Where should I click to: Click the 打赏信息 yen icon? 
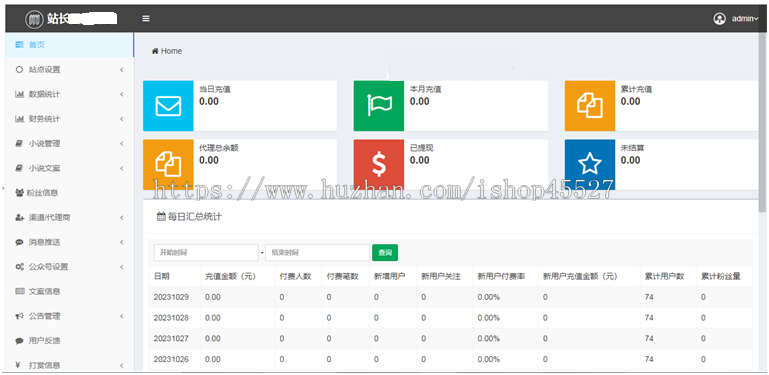pyautogui.click(x=18, y=365)
